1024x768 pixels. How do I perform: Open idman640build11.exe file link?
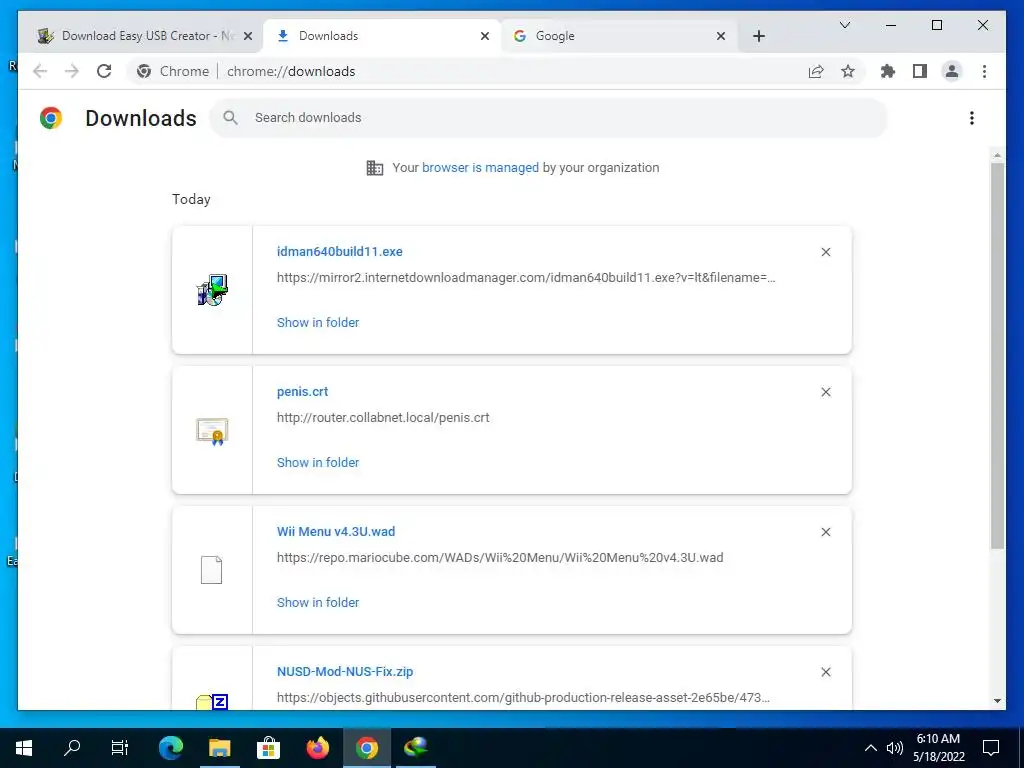340,251
